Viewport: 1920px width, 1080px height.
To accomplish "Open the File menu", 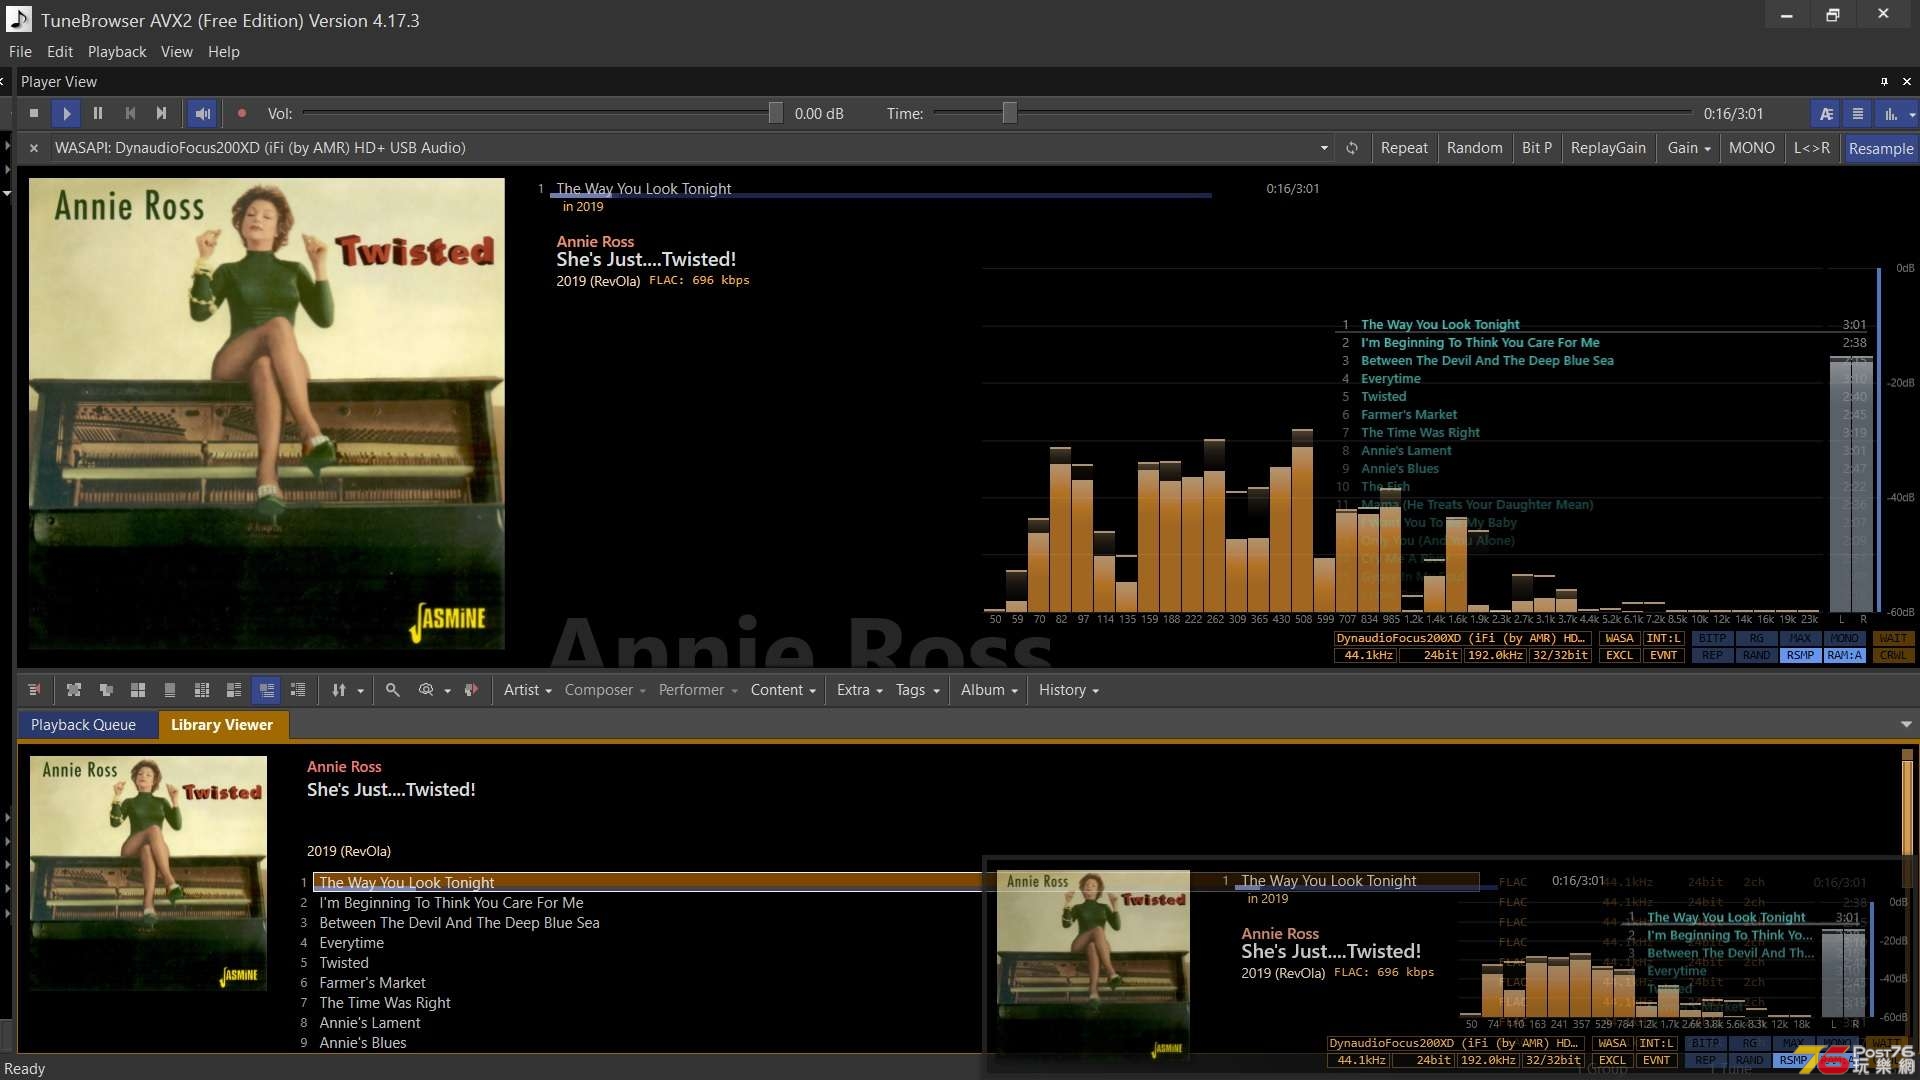I will 20,52.
